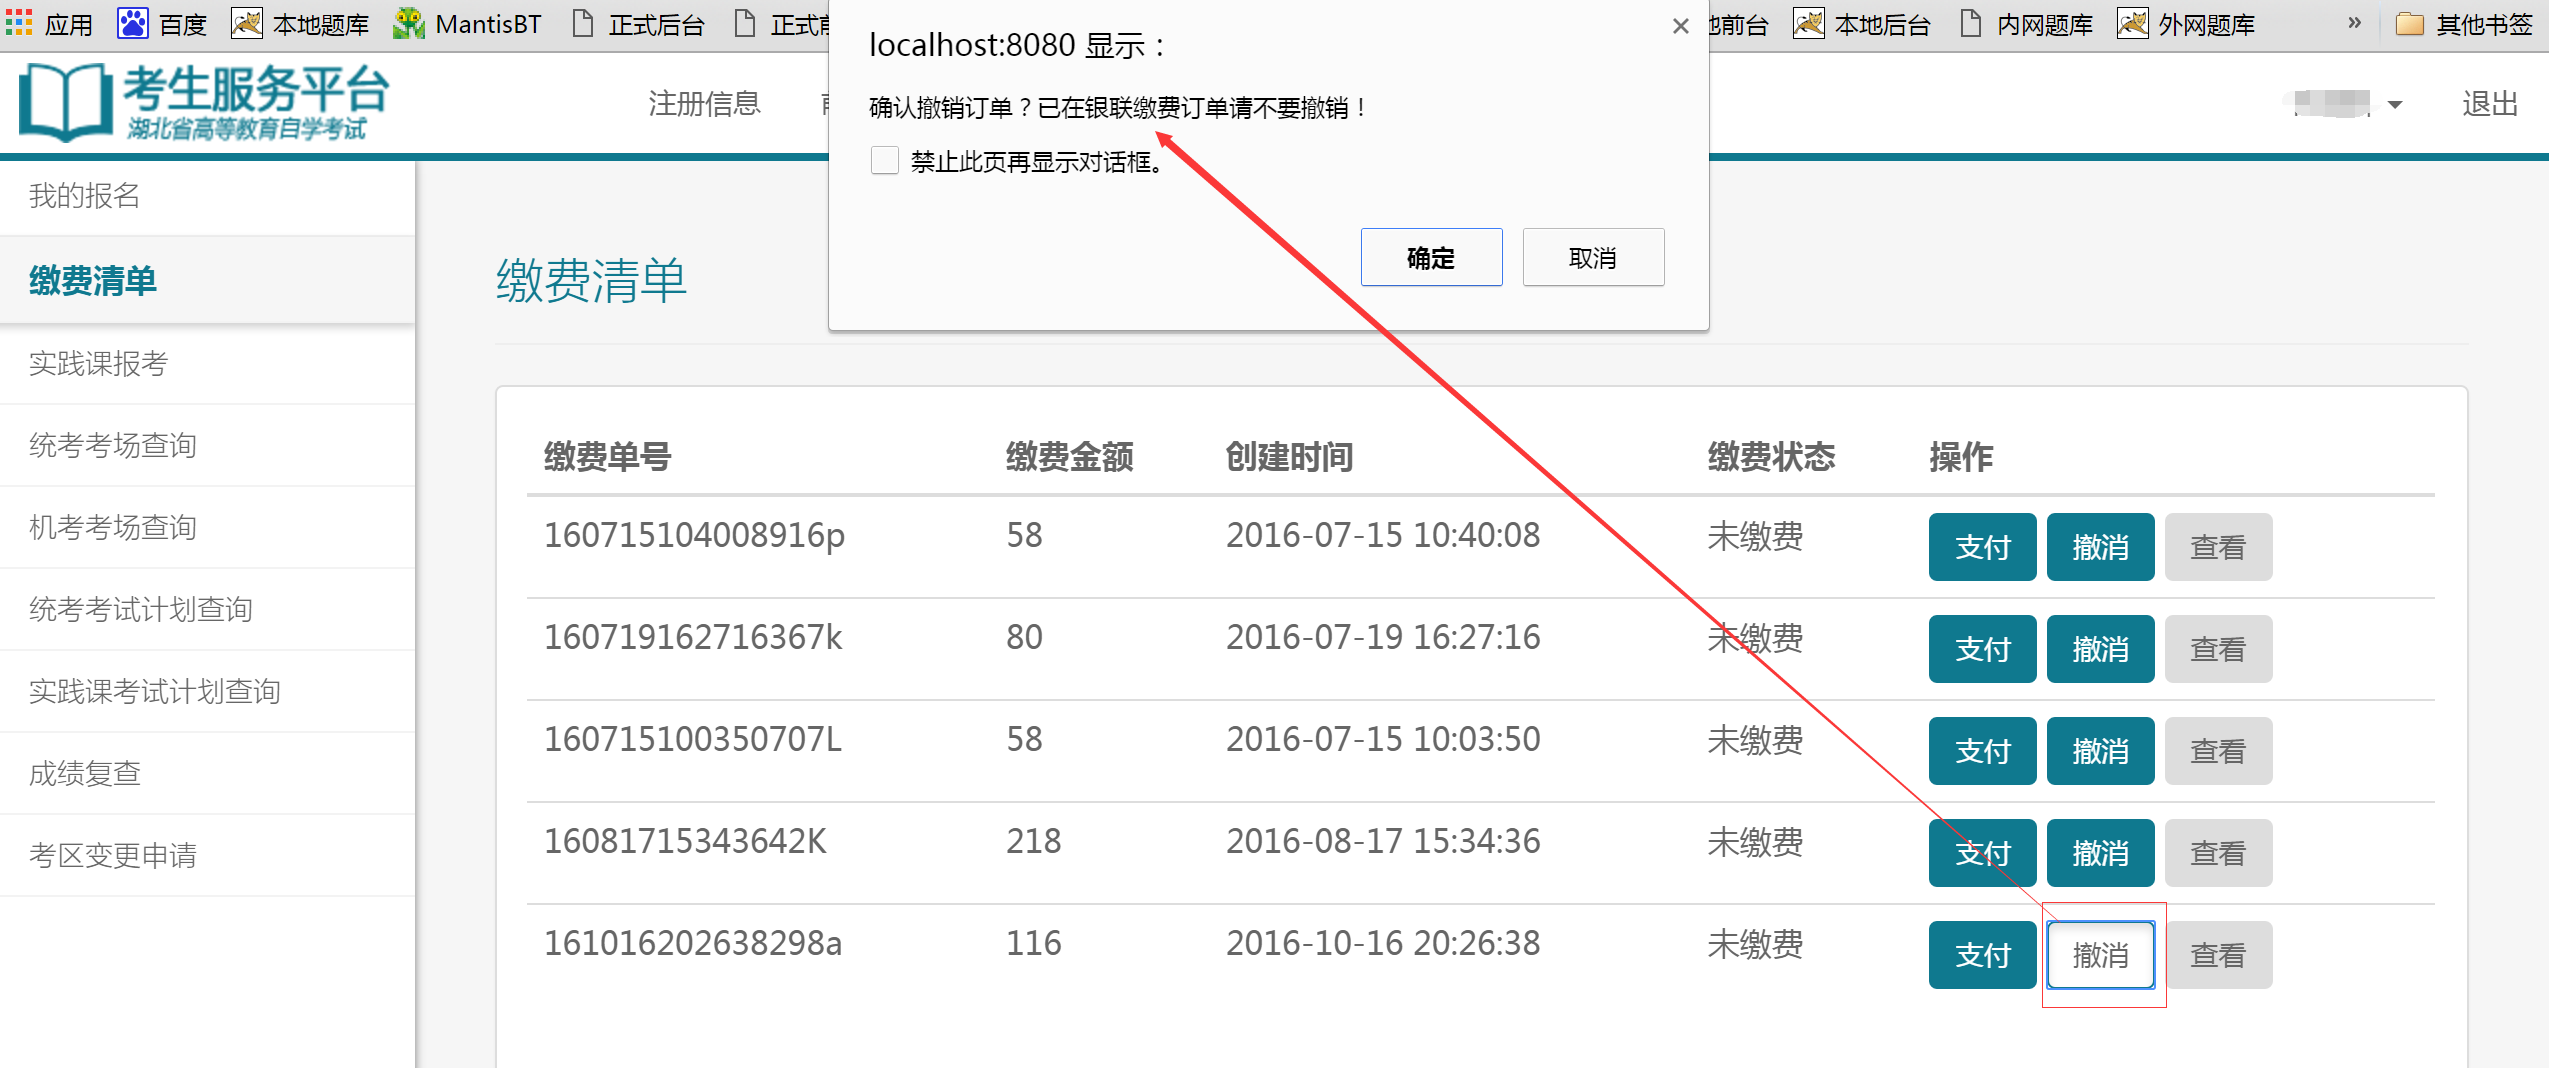Expand the bookmarks overflow chevron
Screen dimensions: 2549x1068
click(x=2355, y=23)
